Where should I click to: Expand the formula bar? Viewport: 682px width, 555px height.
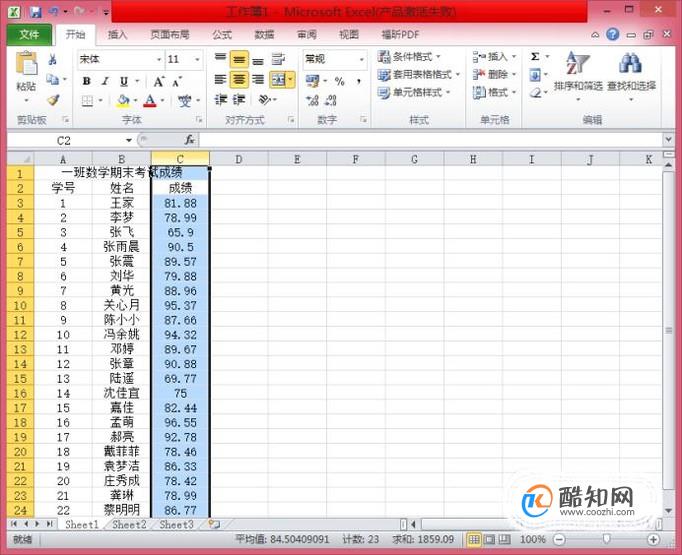tap(668, 140)
